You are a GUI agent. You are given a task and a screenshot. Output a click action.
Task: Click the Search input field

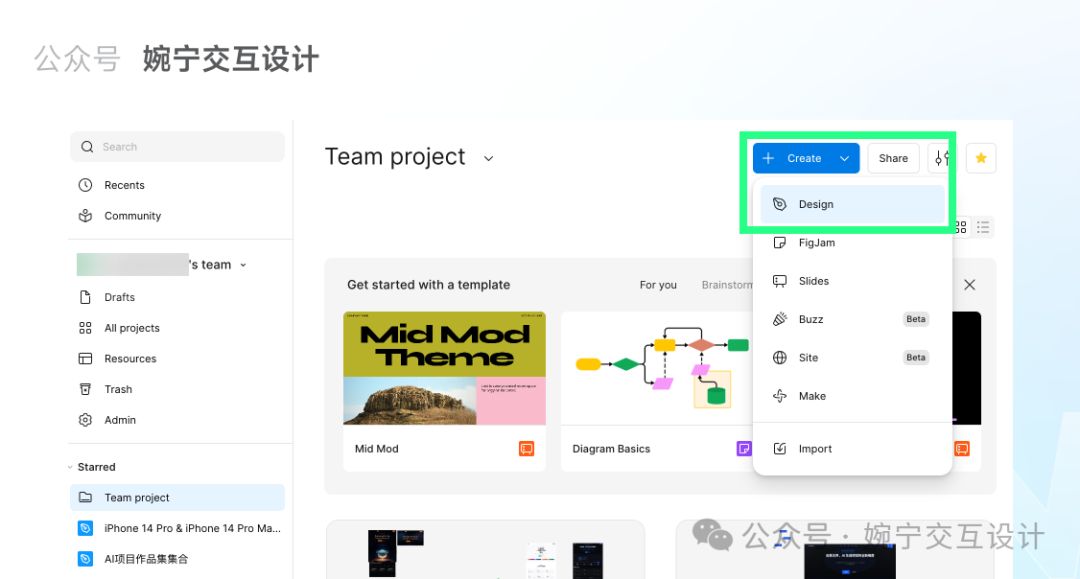(177, 147)
